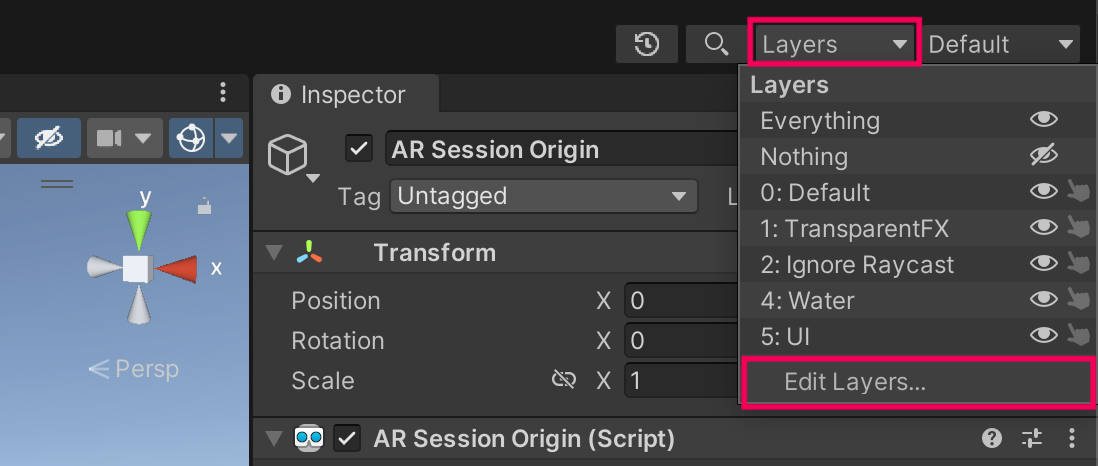The image size is (1098, 466).
Task: Hide the TransparentFX layer visibility eye
Action: [1044, 228]
